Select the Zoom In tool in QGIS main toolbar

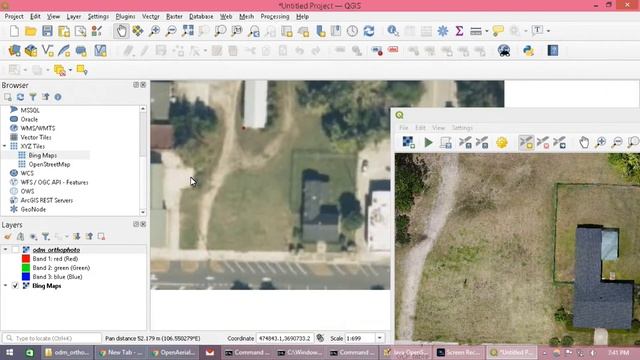tap(154, 31)
